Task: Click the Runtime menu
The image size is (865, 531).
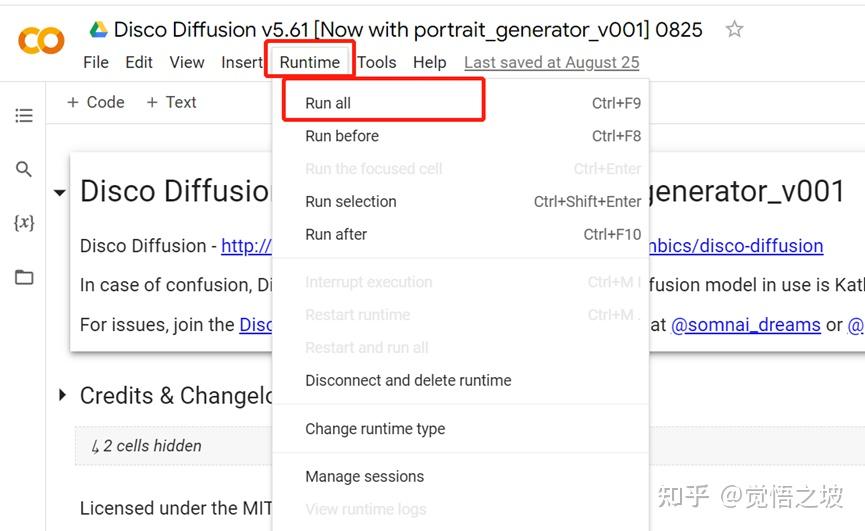Action: 309,62
